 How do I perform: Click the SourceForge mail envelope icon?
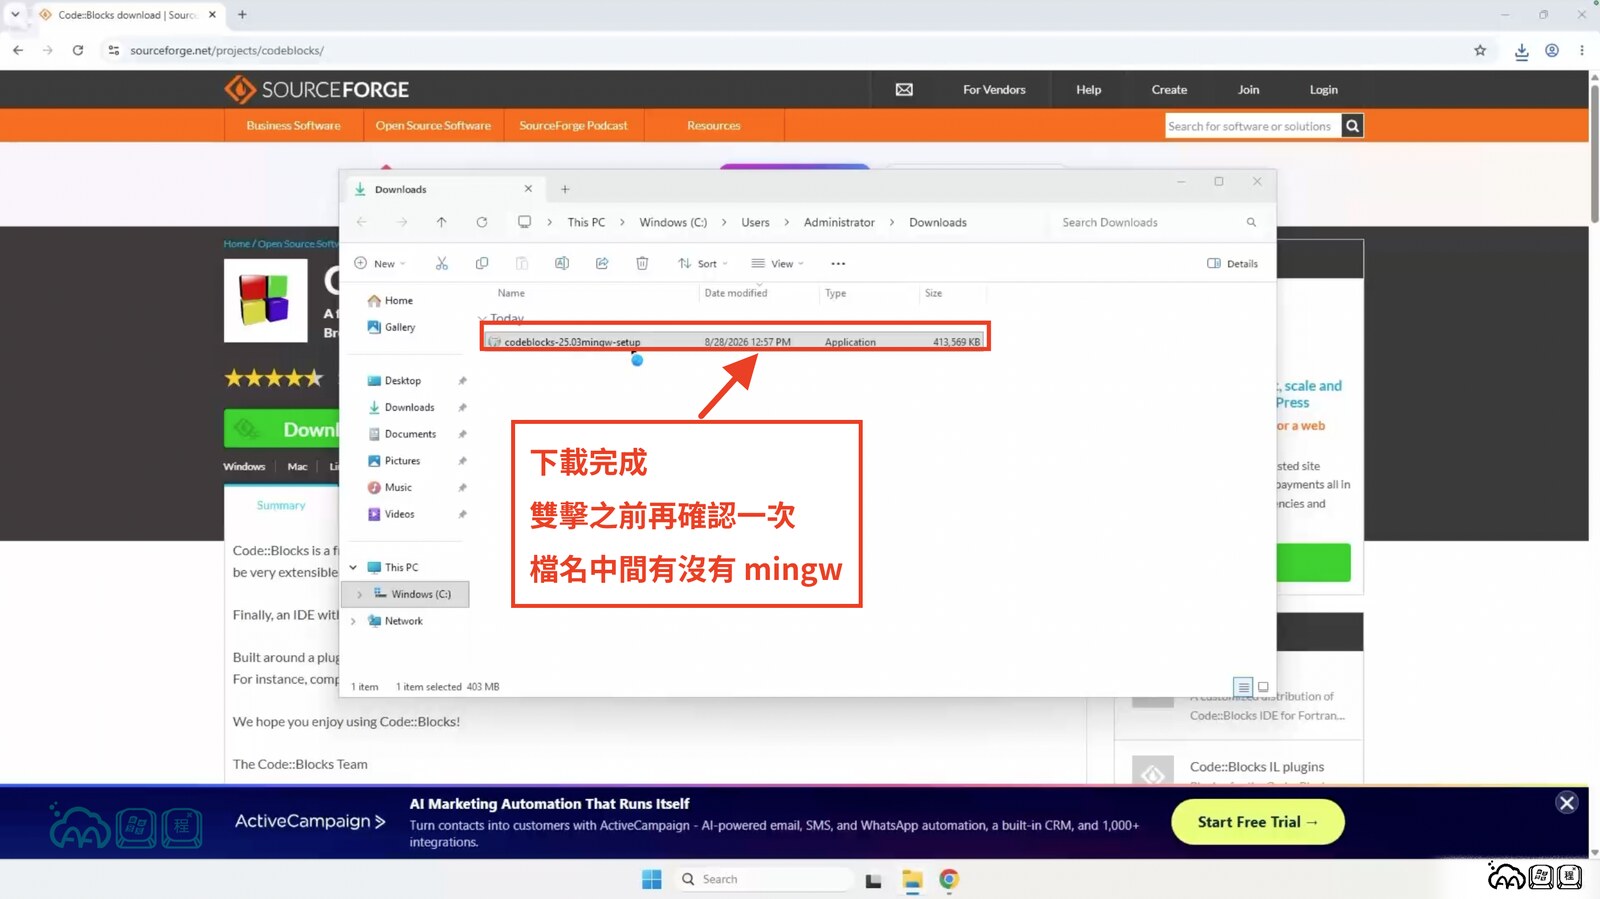click(904, 90)
